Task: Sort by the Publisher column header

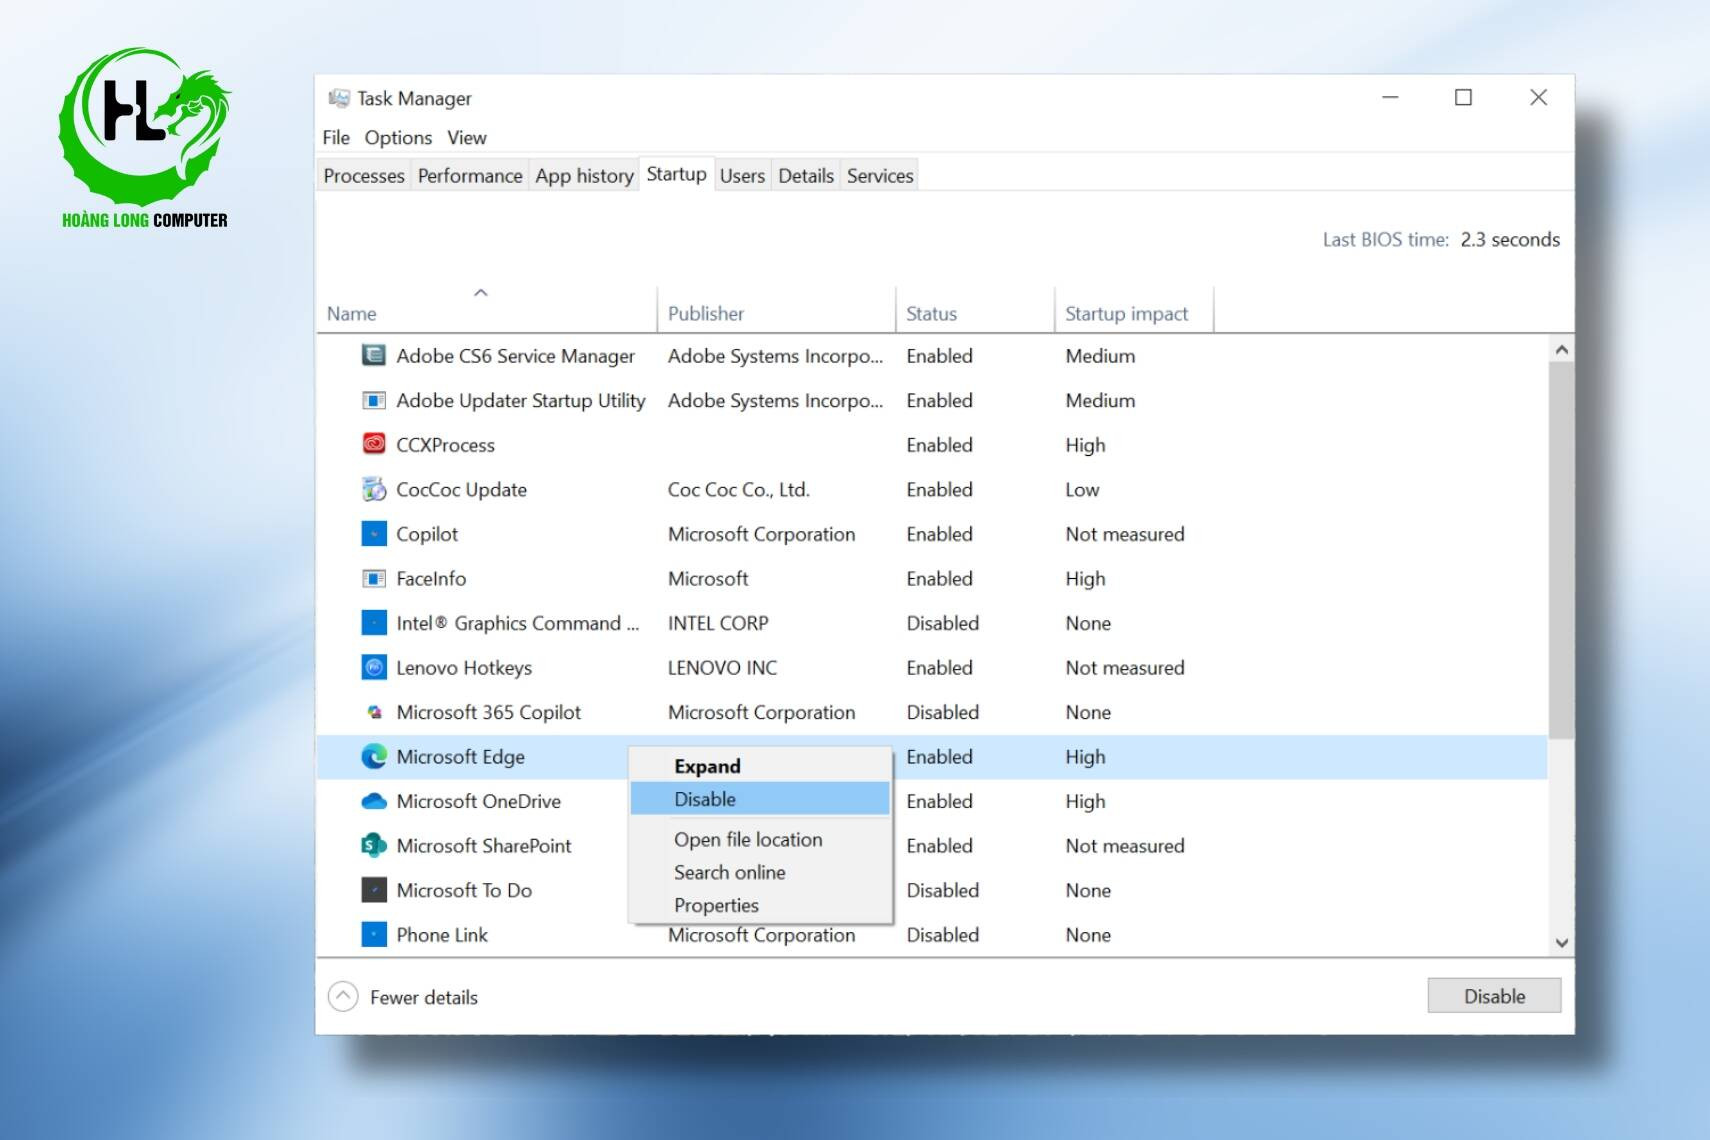Action: (x=776, y=310)
